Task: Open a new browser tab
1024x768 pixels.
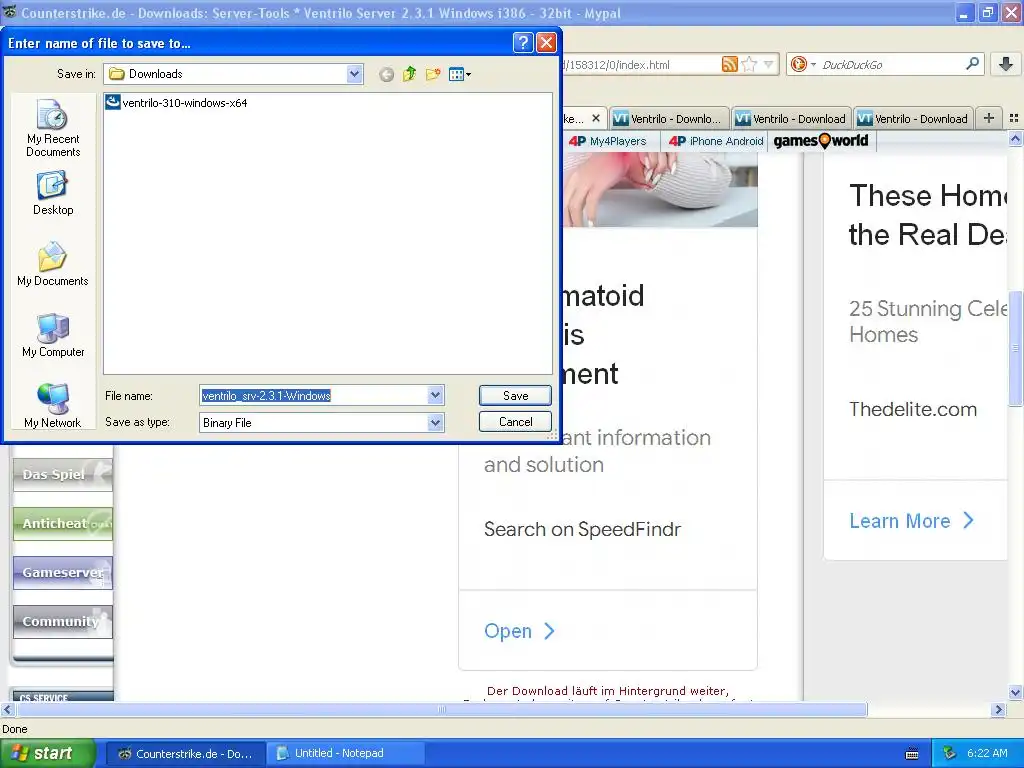Action: (989, 118)
